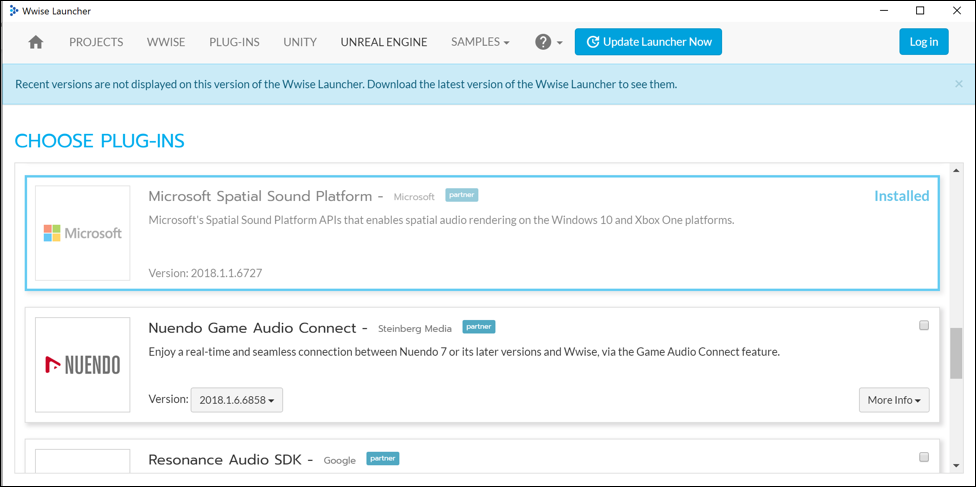This screenshot has height=487, width=976.
Task: Click the partner badge next to Steinberg Media
Action: (x=479, y=326)
